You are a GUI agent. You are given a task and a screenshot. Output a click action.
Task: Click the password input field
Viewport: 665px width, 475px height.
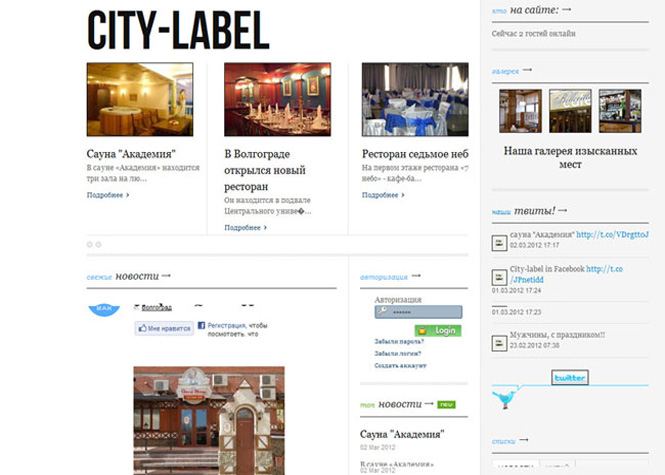tap(418, 312)
